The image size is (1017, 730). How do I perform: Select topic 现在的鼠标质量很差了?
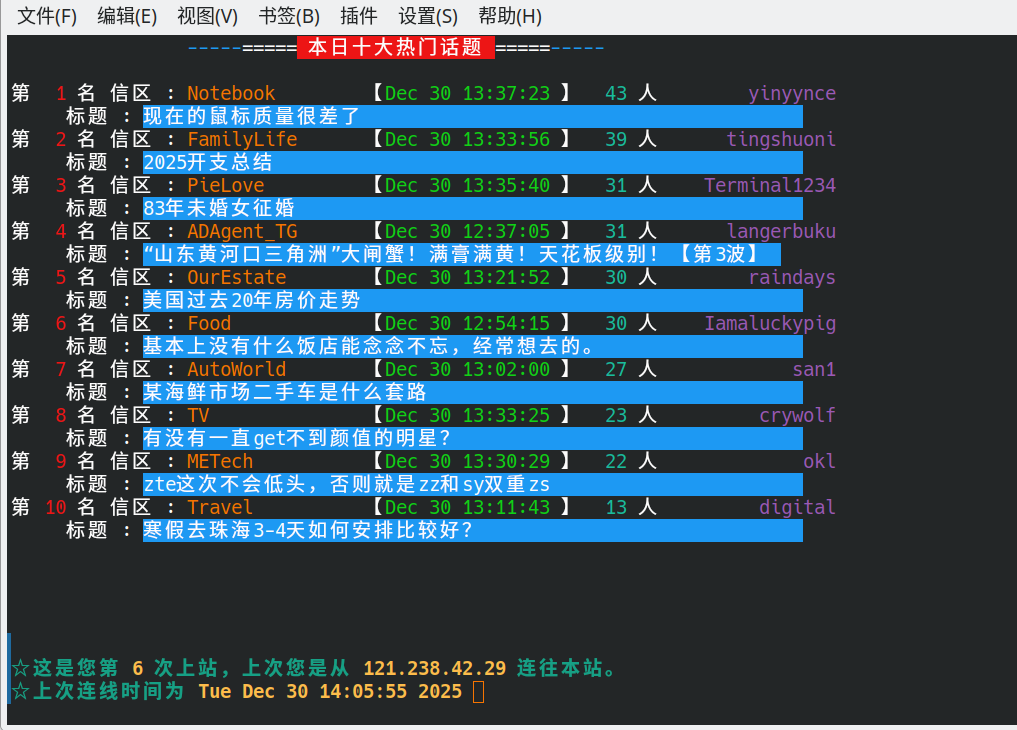(x=252, y=116)
